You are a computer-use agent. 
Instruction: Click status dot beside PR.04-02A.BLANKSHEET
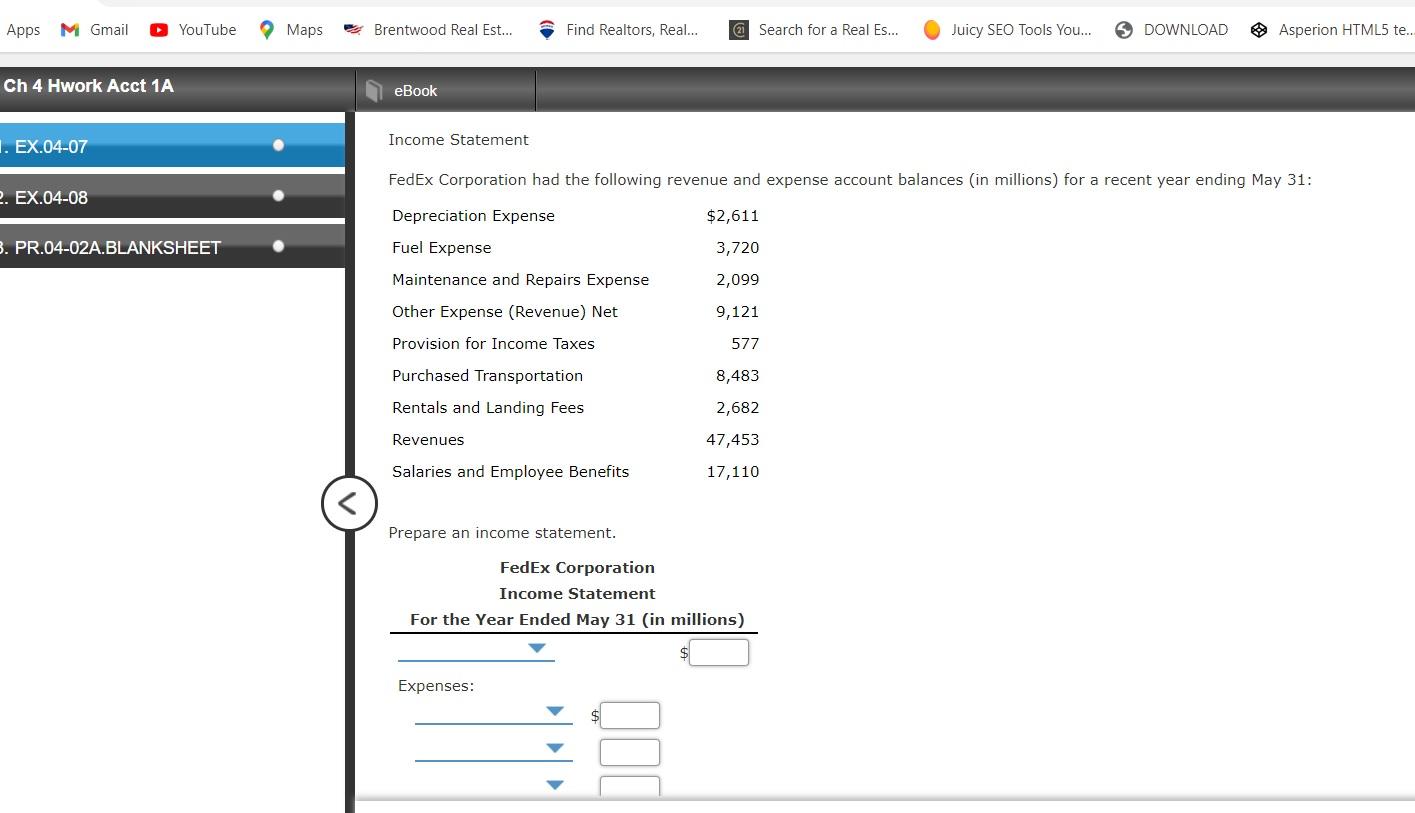pos(278,245)
